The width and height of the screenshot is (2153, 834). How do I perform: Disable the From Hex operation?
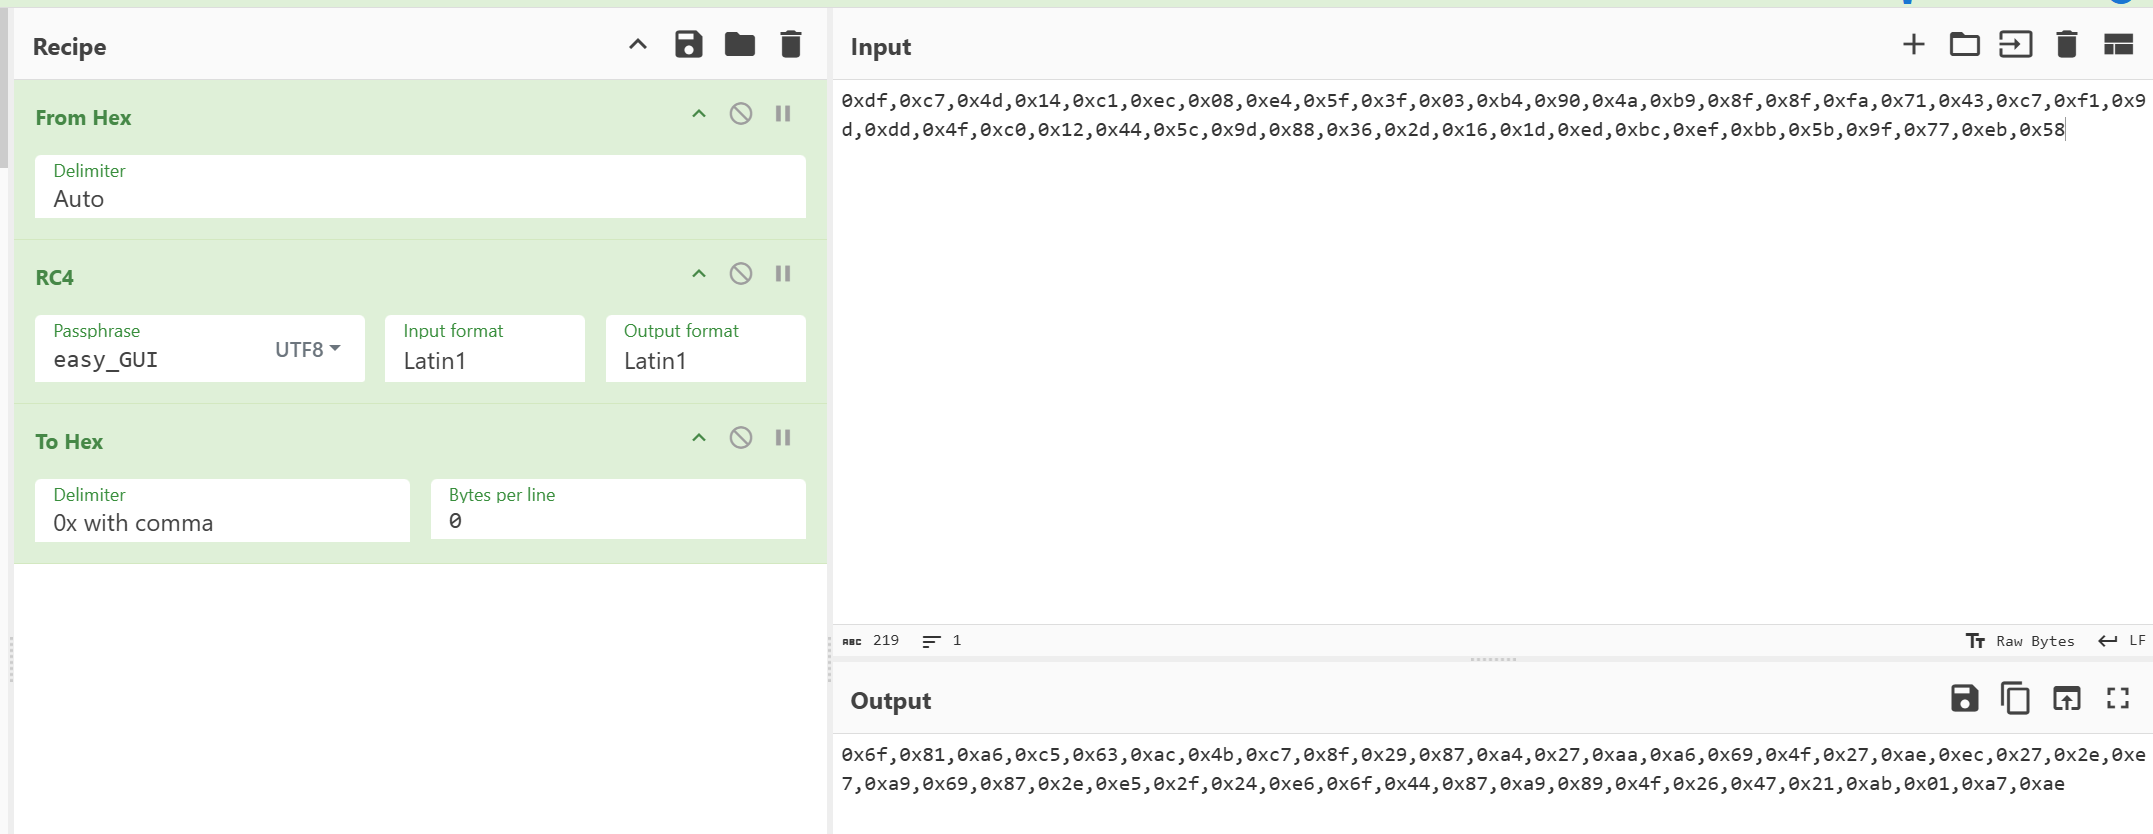point(741,114)
